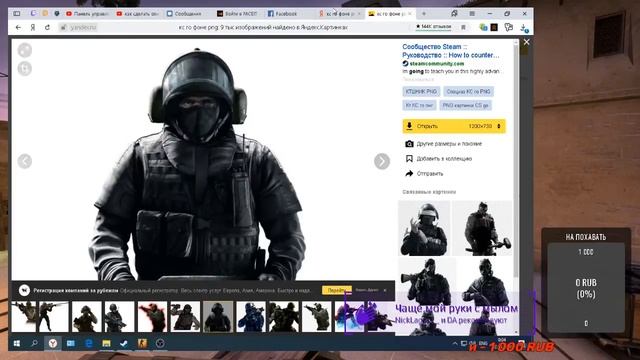Open the size dropdown arrows on Открыть button
Image resolution: width=640 pixels, height=360 pixels.
click(499, 126)
